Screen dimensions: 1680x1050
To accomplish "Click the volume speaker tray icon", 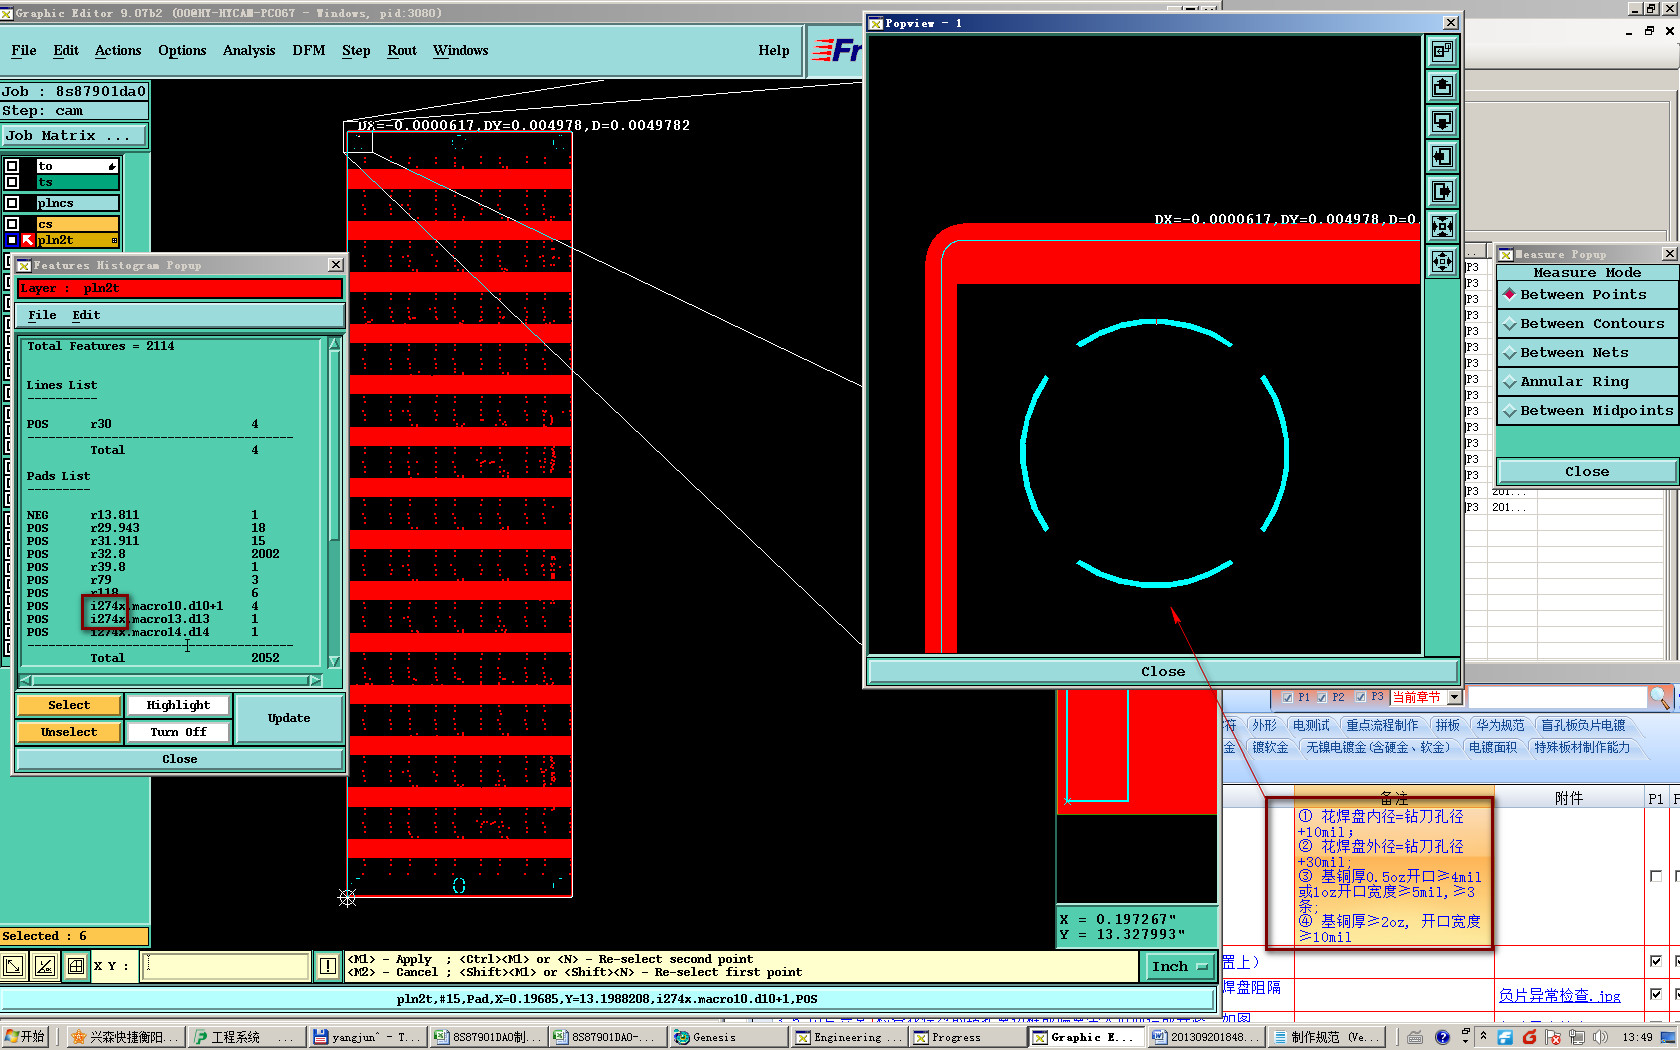I will 1599,1037.
